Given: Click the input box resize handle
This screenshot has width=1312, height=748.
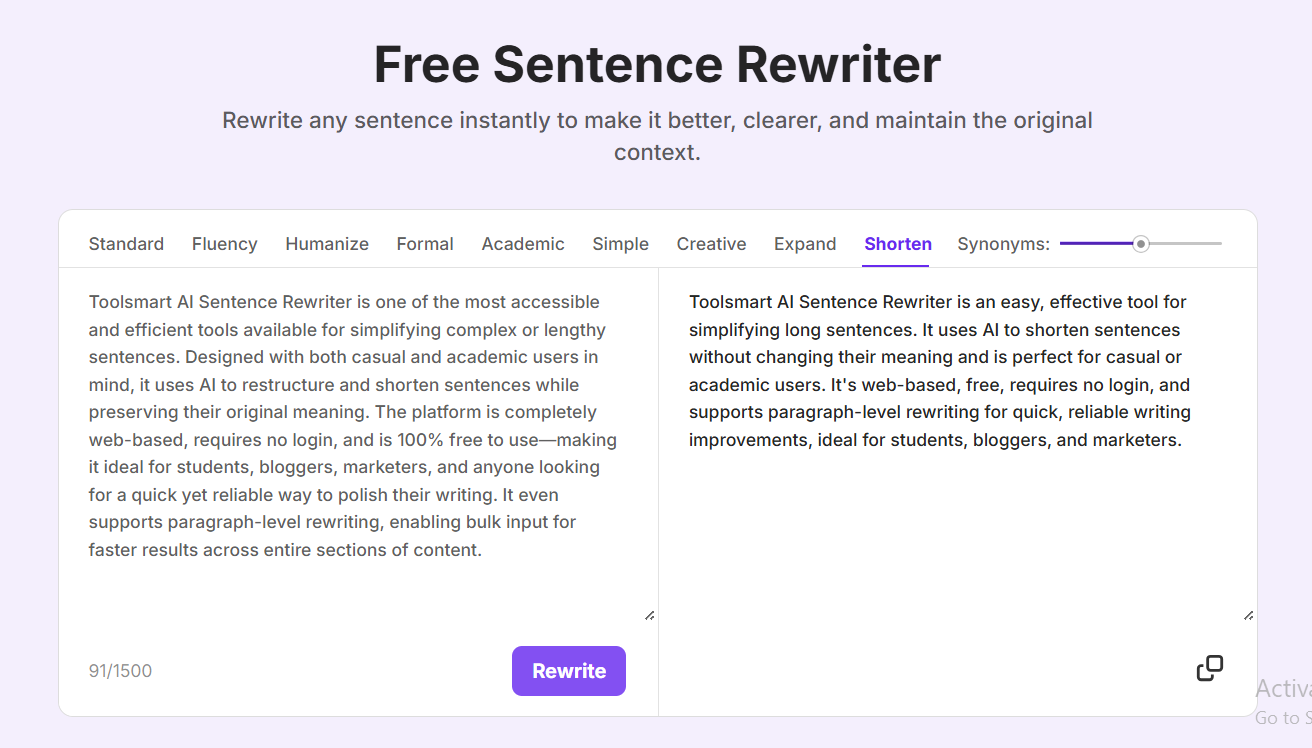Looking at the screenshot, I should 649,615.
